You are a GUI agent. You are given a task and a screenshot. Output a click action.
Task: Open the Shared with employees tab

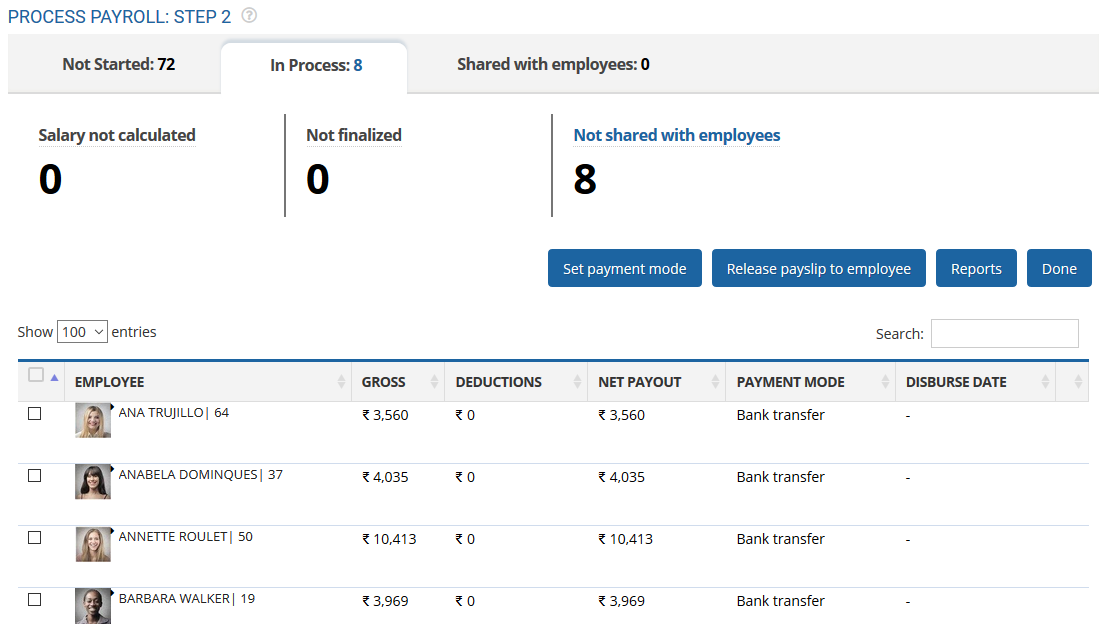click(553, 64)
